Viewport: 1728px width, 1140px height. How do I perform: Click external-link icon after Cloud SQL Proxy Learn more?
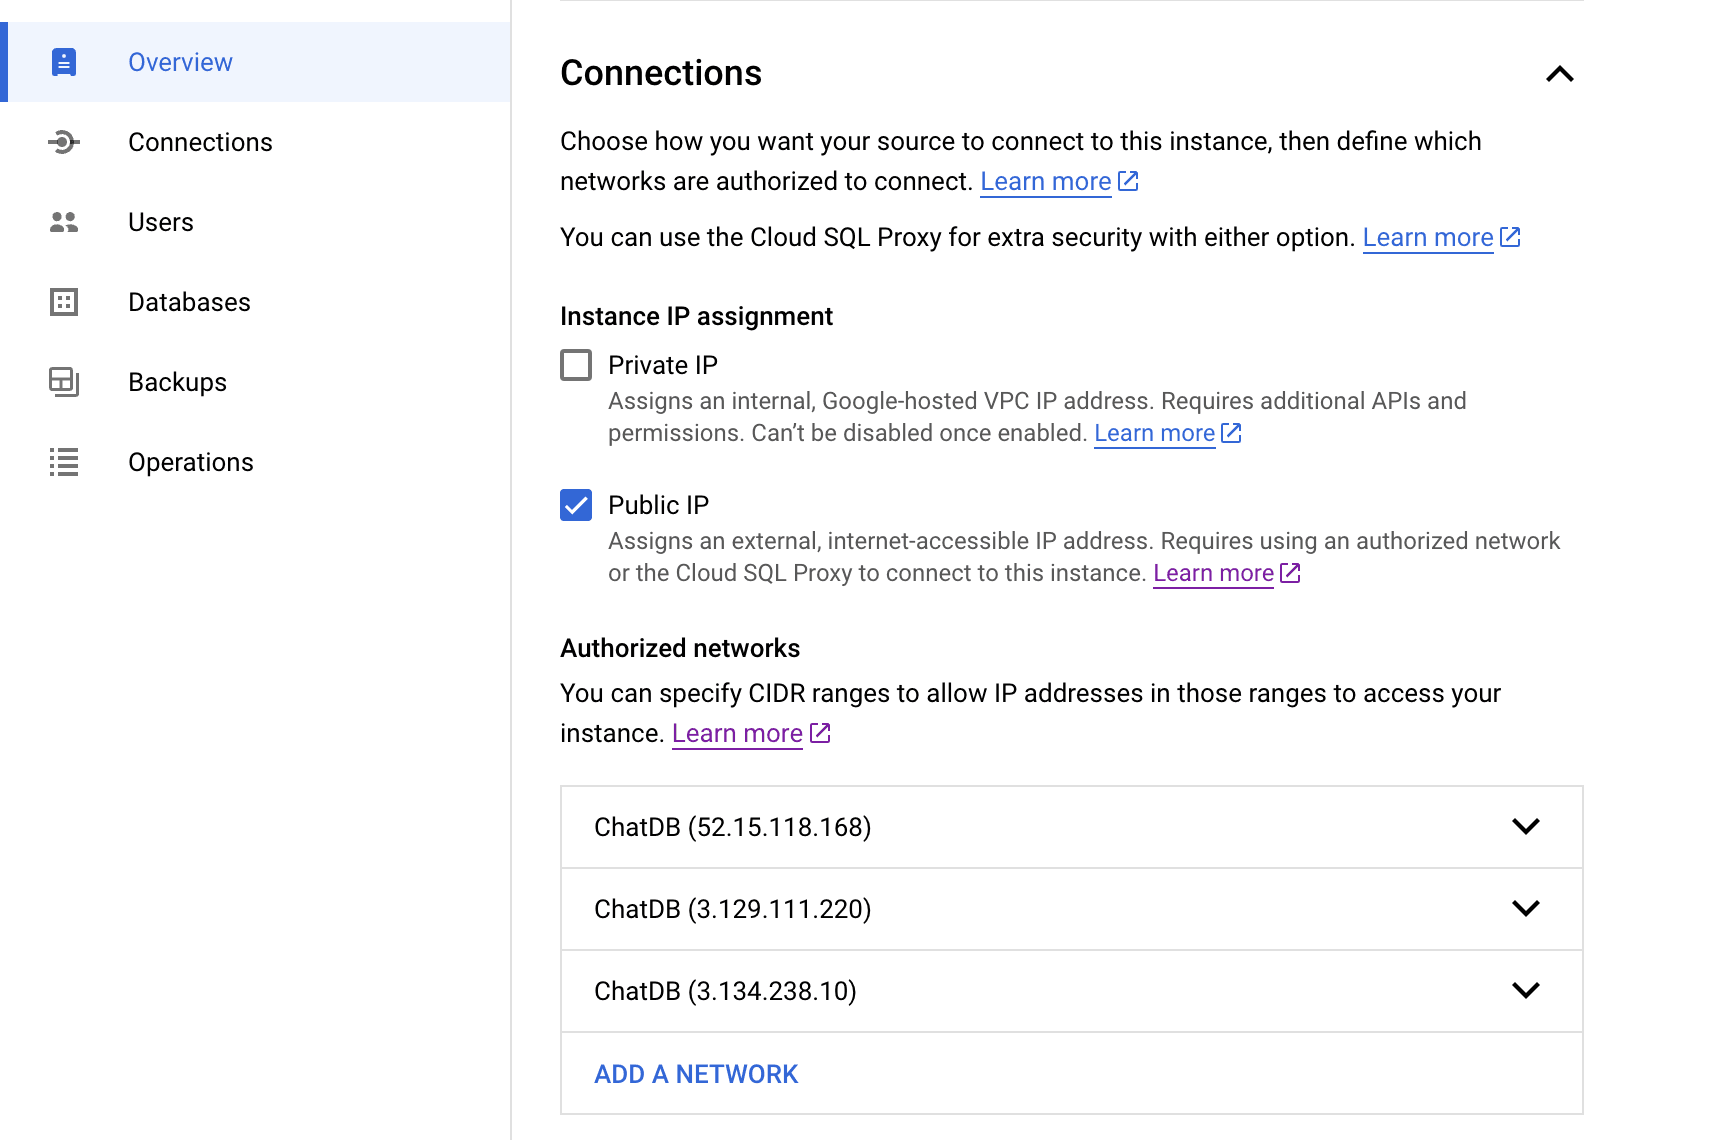pyautogui.click(x=1510, y=237)
